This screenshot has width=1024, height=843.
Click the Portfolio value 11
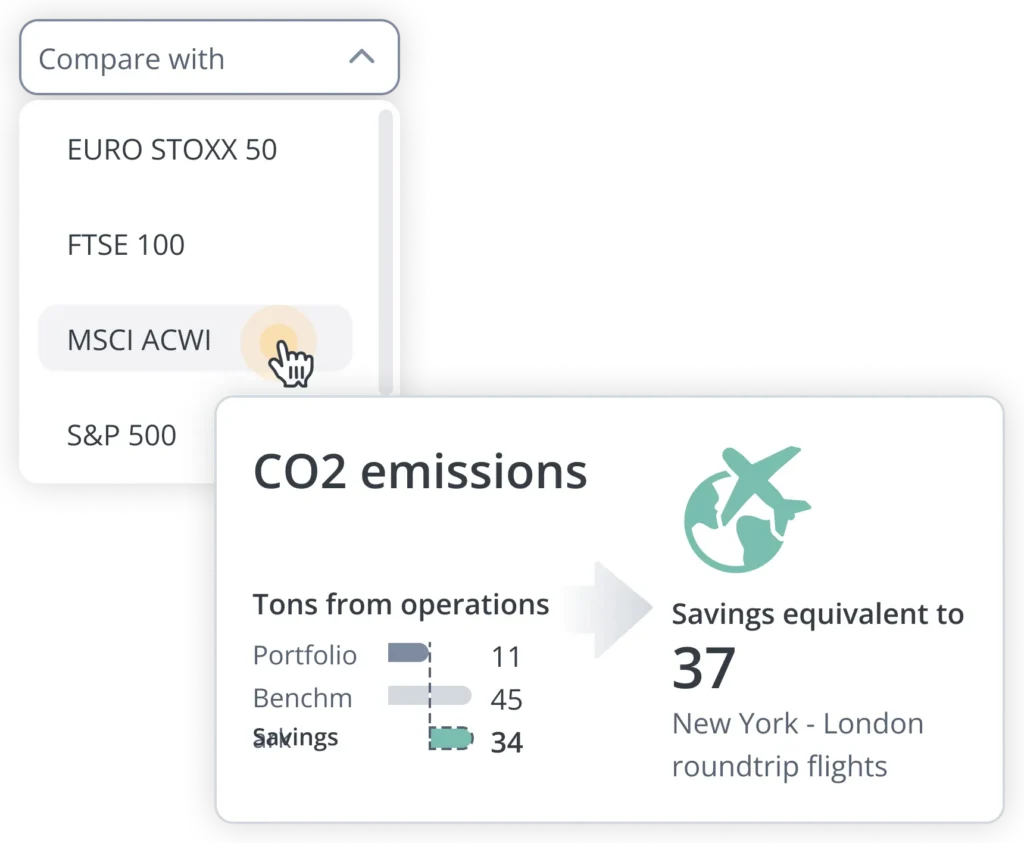(x=506, y=657)
